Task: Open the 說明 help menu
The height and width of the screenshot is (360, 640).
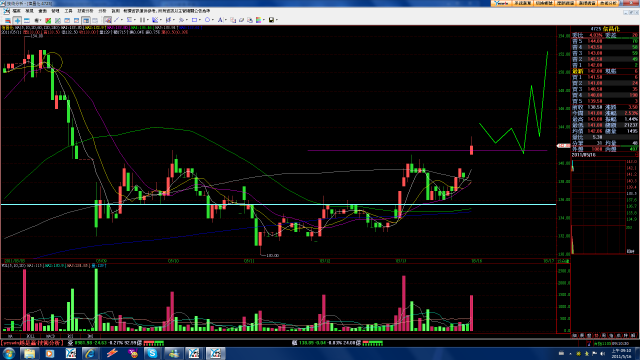Action: [x=116, y=11]
